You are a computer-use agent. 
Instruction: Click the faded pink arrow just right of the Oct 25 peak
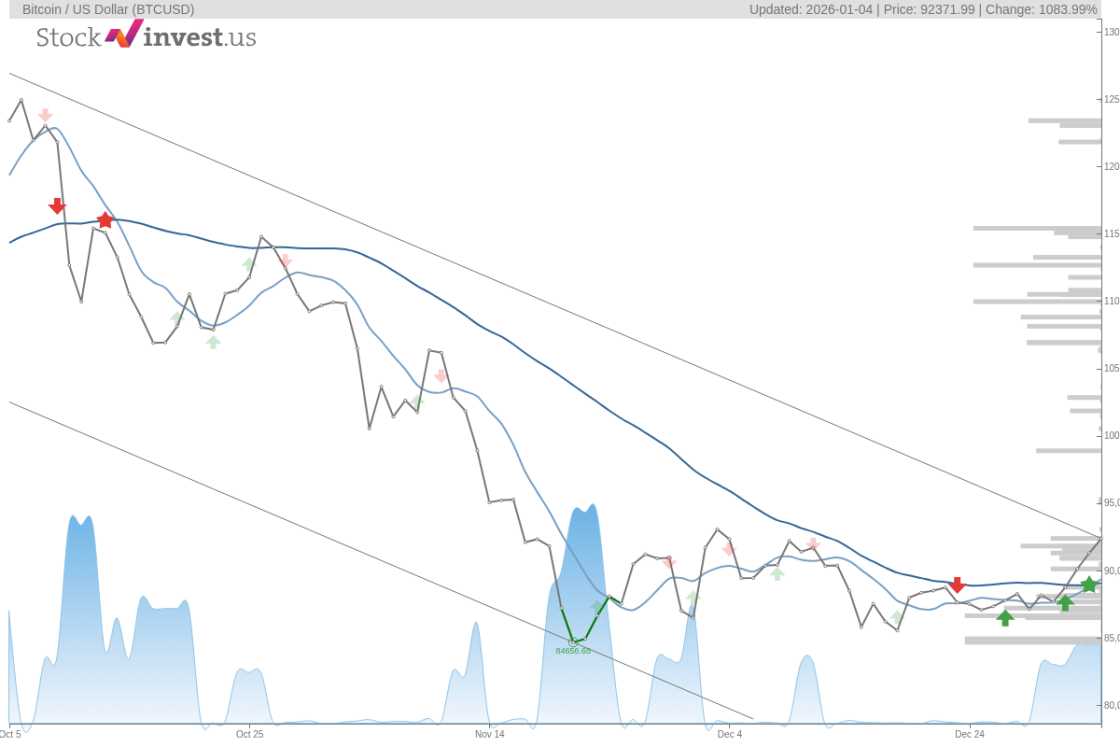[285, 261]
